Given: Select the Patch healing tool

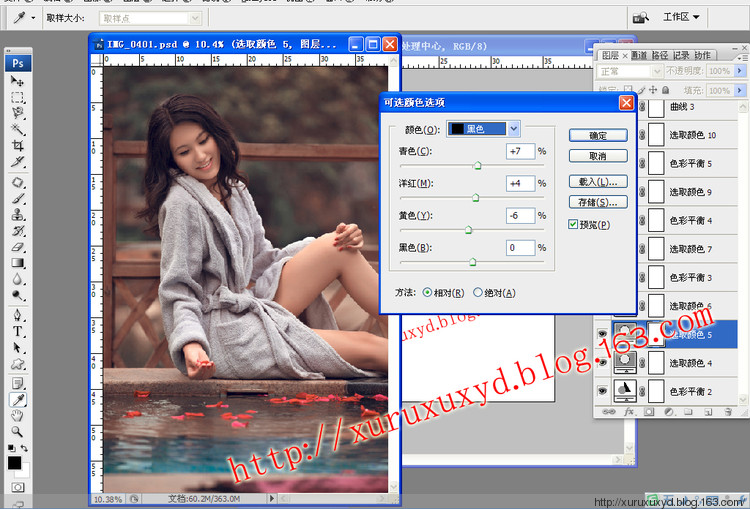Looking at the screenshot, I should 18,183.
